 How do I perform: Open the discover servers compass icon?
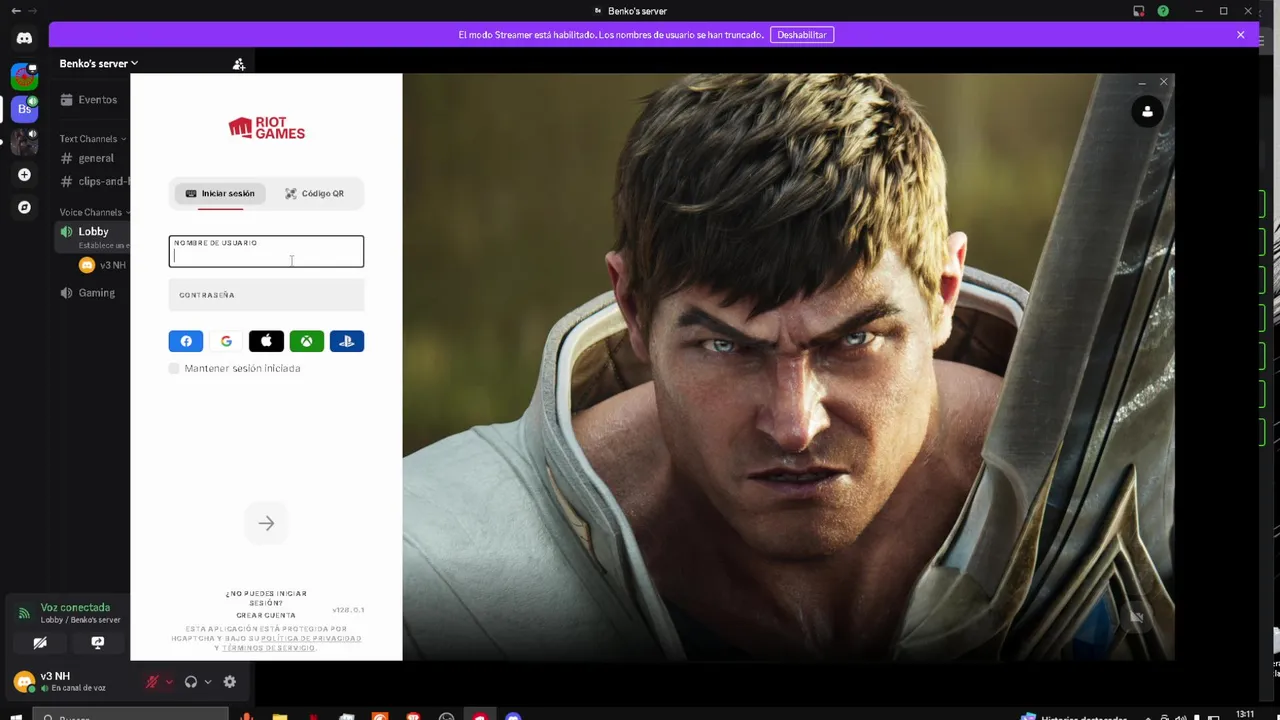(x=24, y=207)
